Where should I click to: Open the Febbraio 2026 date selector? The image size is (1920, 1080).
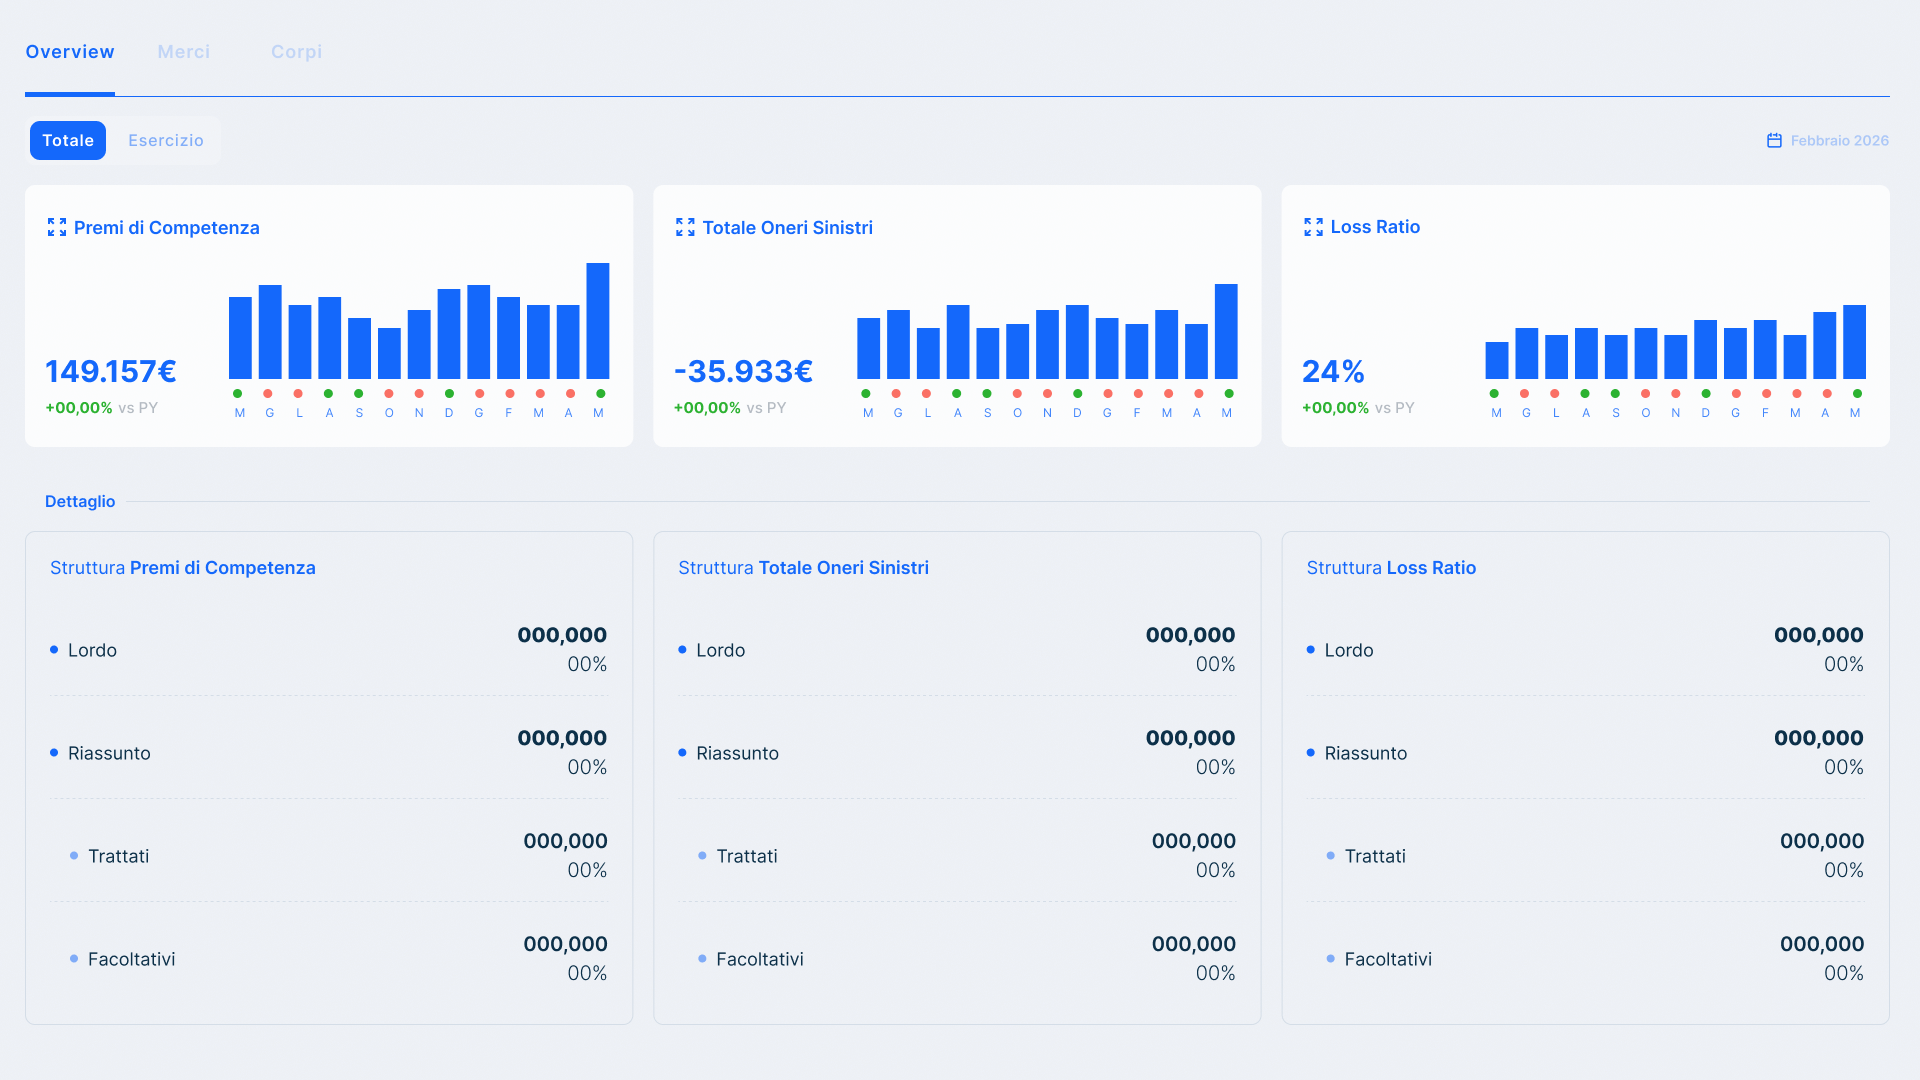[1840, 140]
